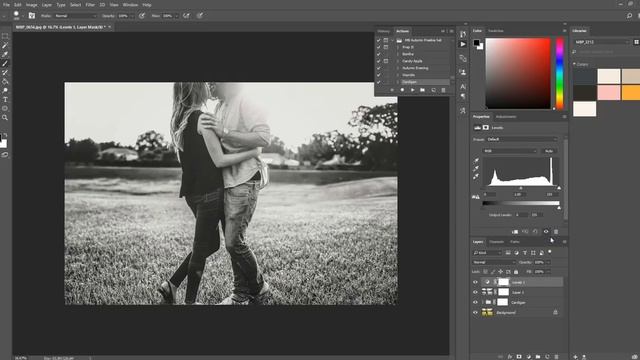Open the Window menu

pos(130,5)
